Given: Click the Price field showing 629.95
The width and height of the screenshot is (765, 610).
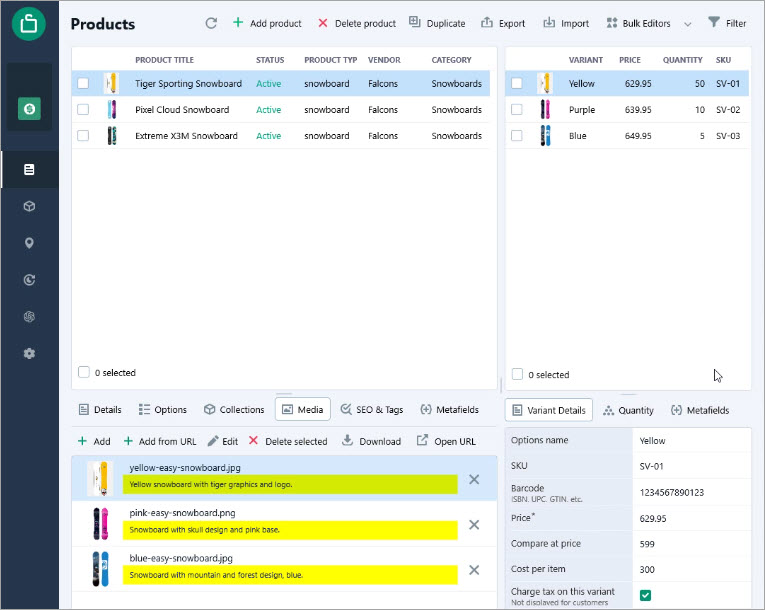Looking at the screenshot, I should click(x=691, y=518).
